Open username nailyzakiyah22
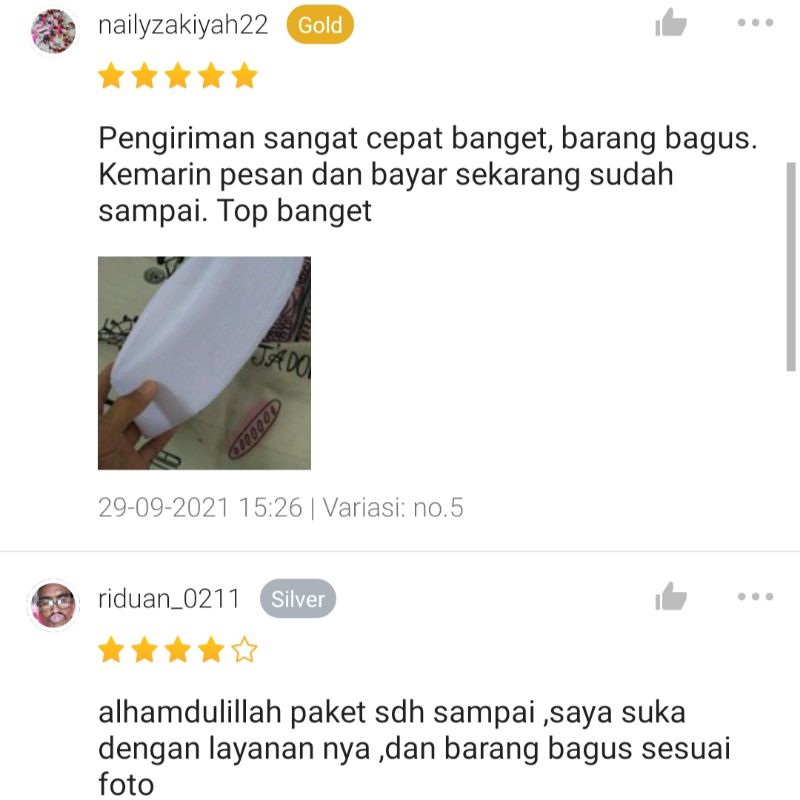The image size is (800, 800). (x=183, y=25)
